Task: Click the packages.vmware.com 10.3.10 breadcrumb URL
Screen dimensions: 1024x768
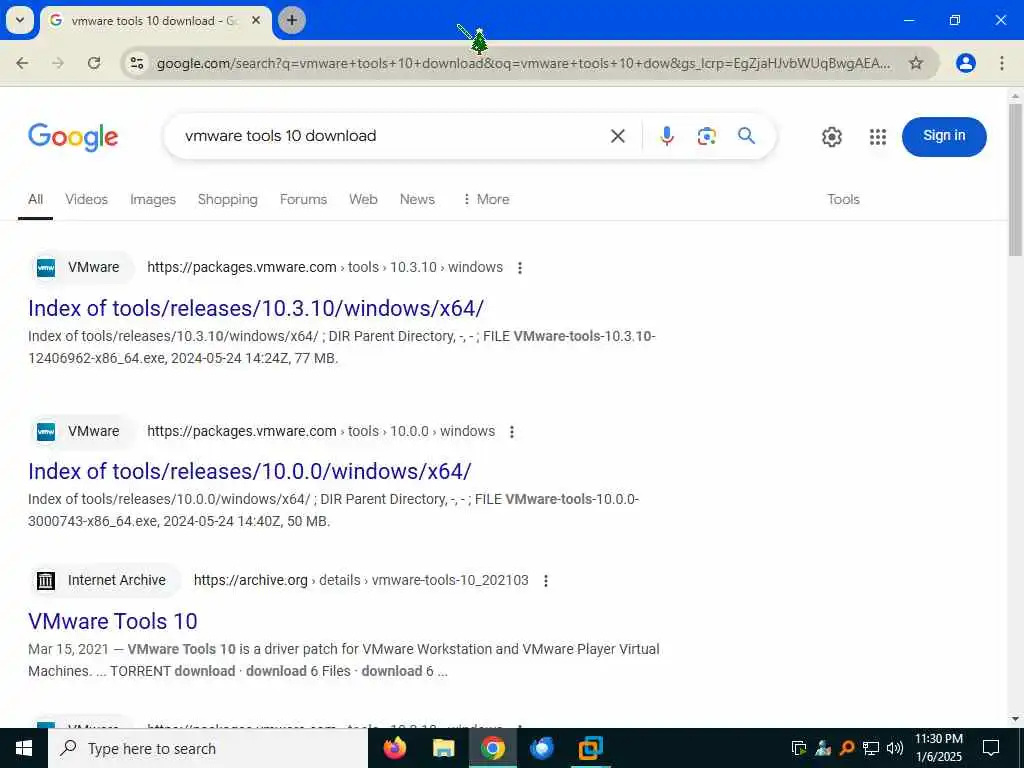Action: [x=325, y=267]
